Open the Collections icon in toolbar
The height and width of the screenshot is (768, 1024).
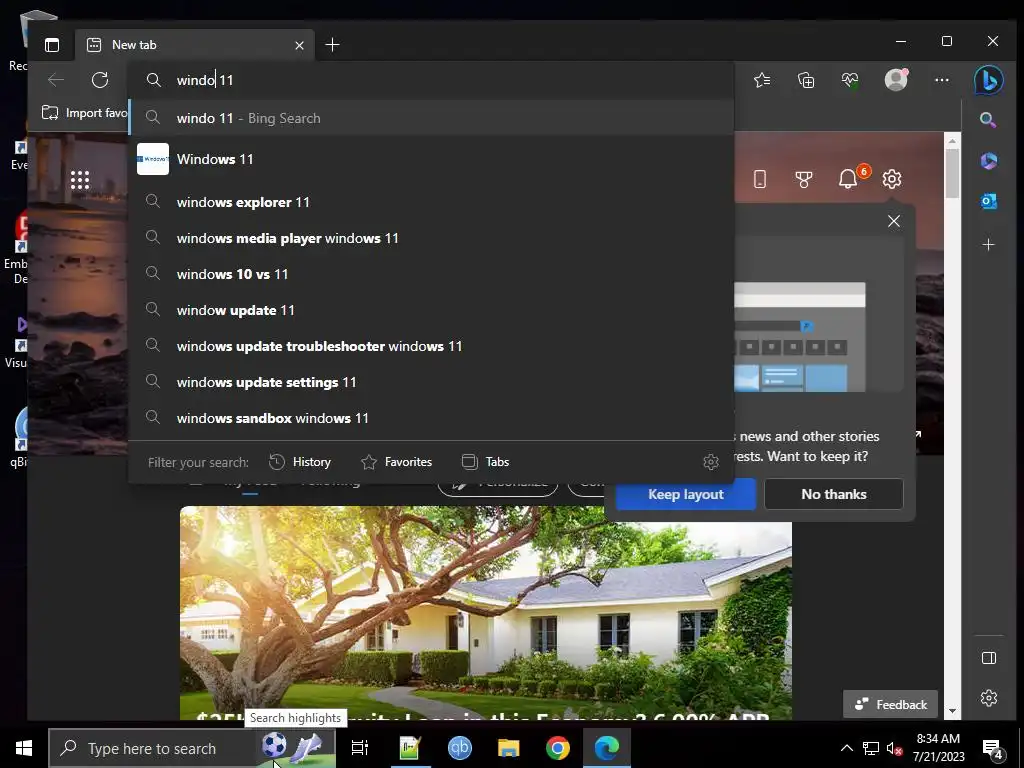pyautogui.click(x=806, y=80)
